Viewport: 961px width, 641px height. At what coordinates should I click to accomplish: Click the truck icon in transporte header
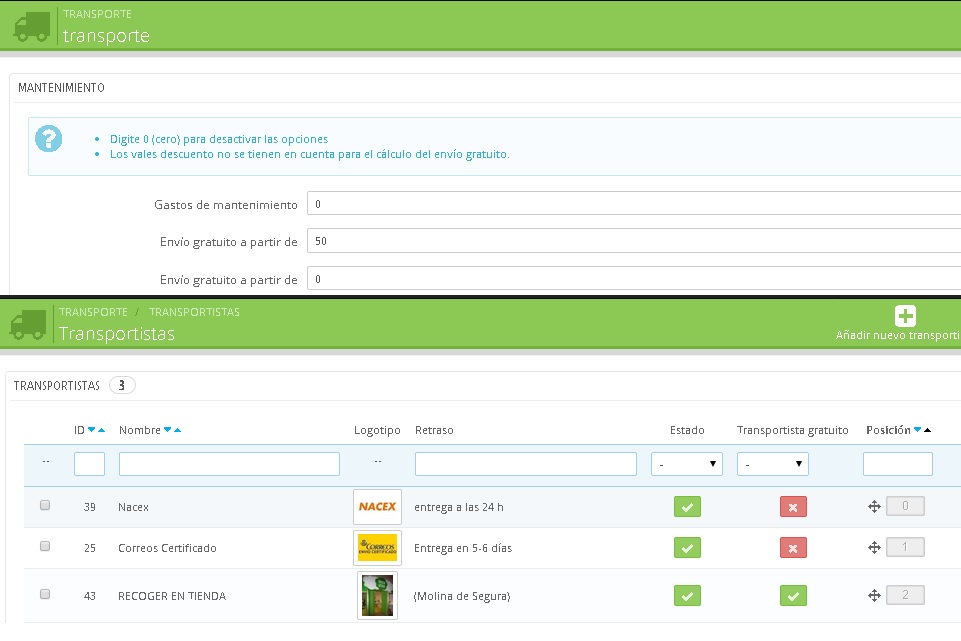click(32, 27)
